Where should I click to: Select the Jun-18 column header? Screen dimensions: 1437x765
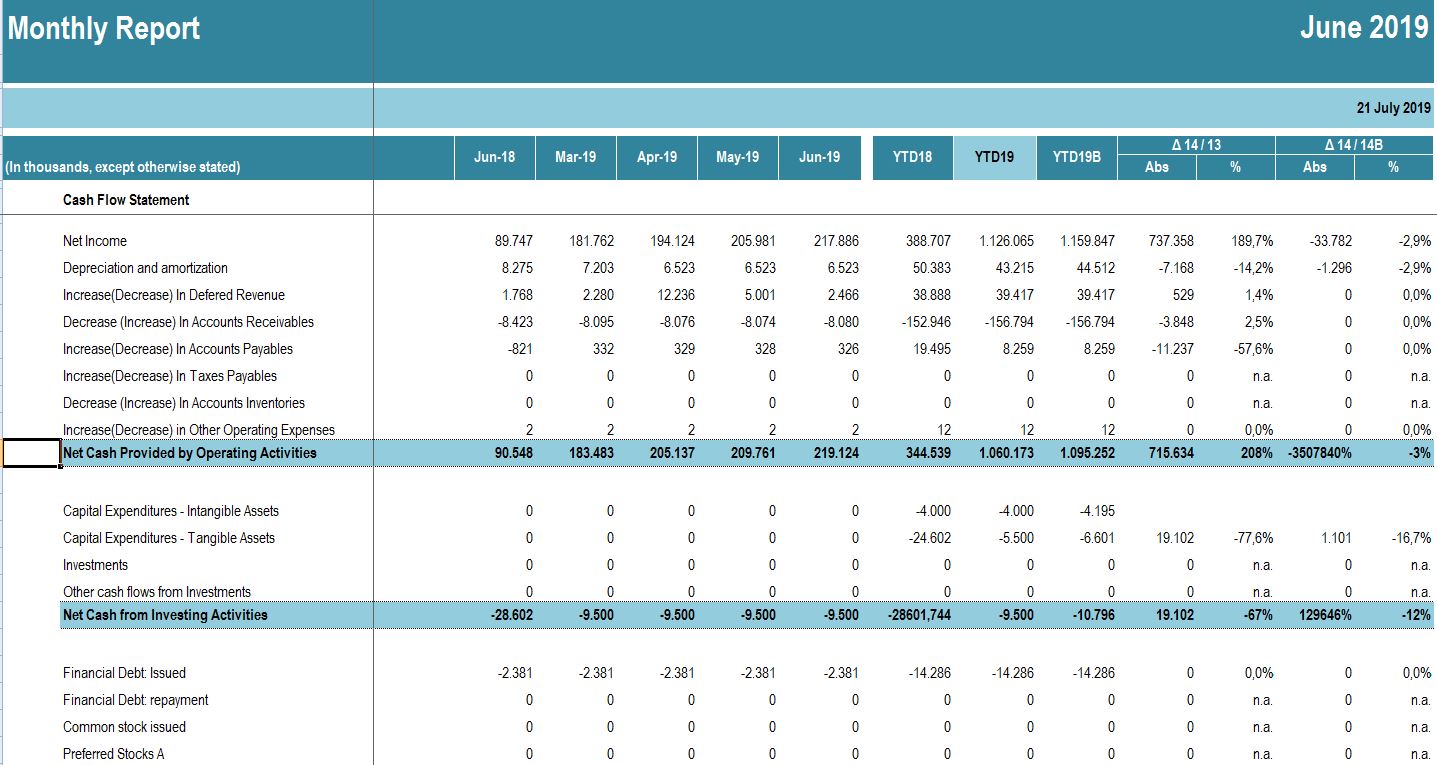[x=494, y=157]
